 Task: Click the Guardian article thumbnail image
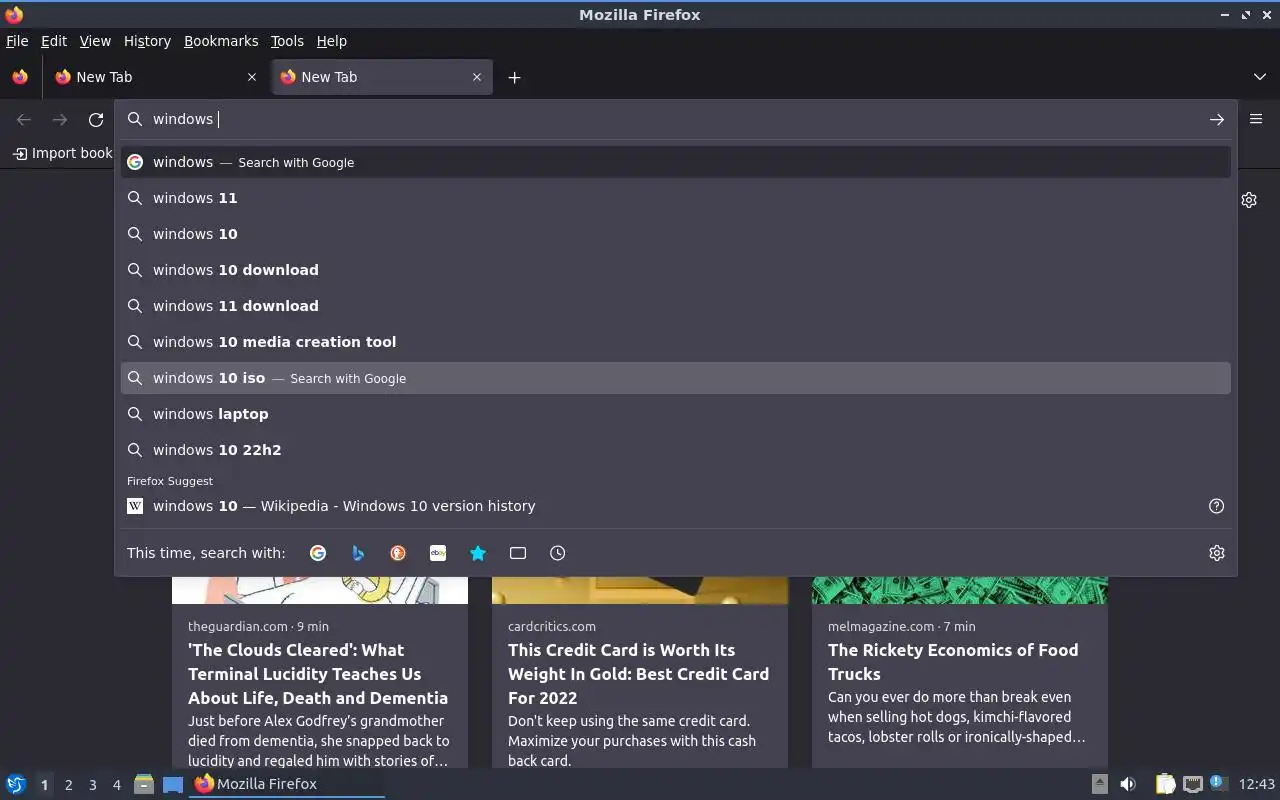click(x=320, y=590)
